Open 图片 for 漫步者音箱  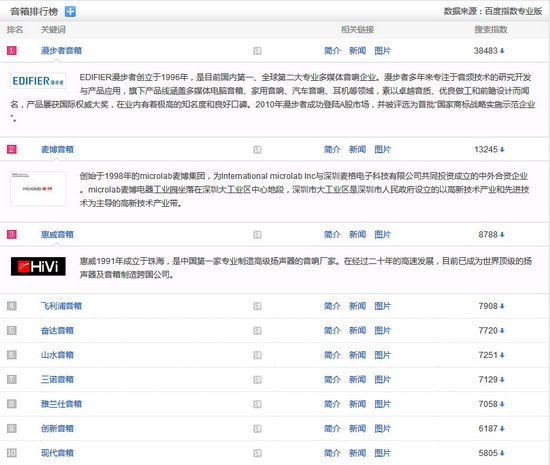[382, 51]
